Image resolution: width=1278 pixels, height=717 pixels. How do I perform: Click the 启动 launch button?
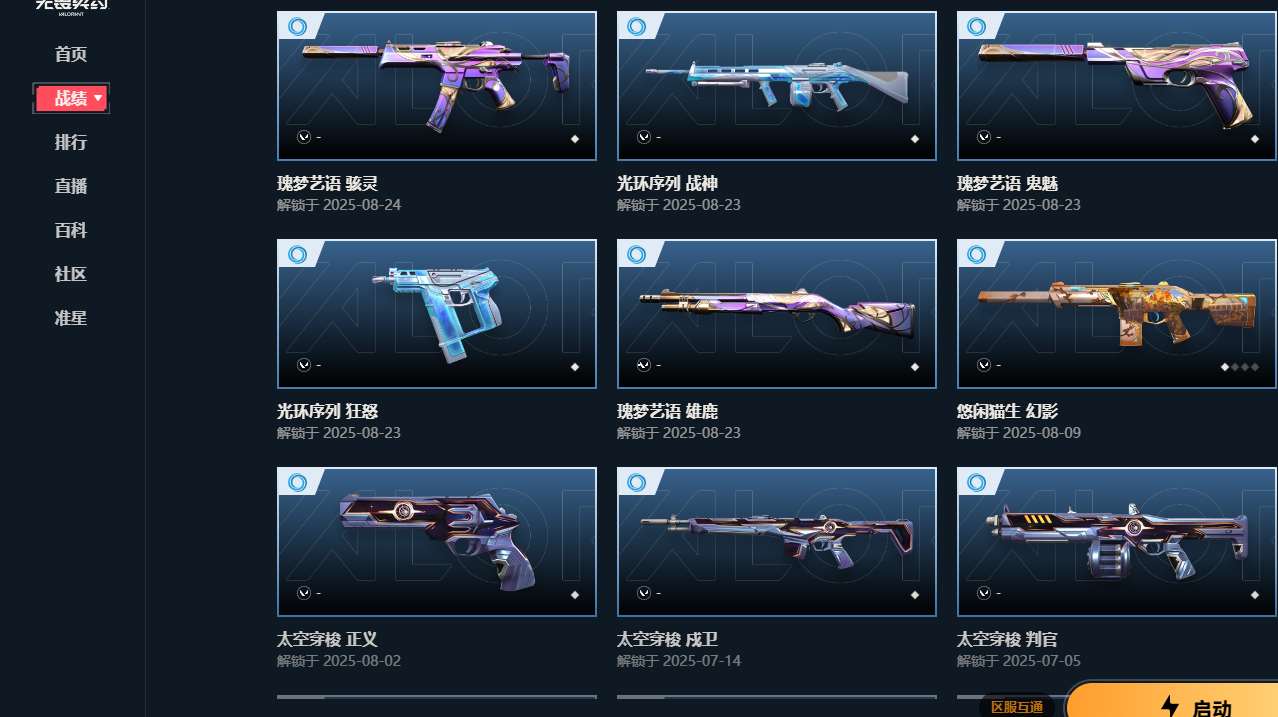click(1172, 700)
